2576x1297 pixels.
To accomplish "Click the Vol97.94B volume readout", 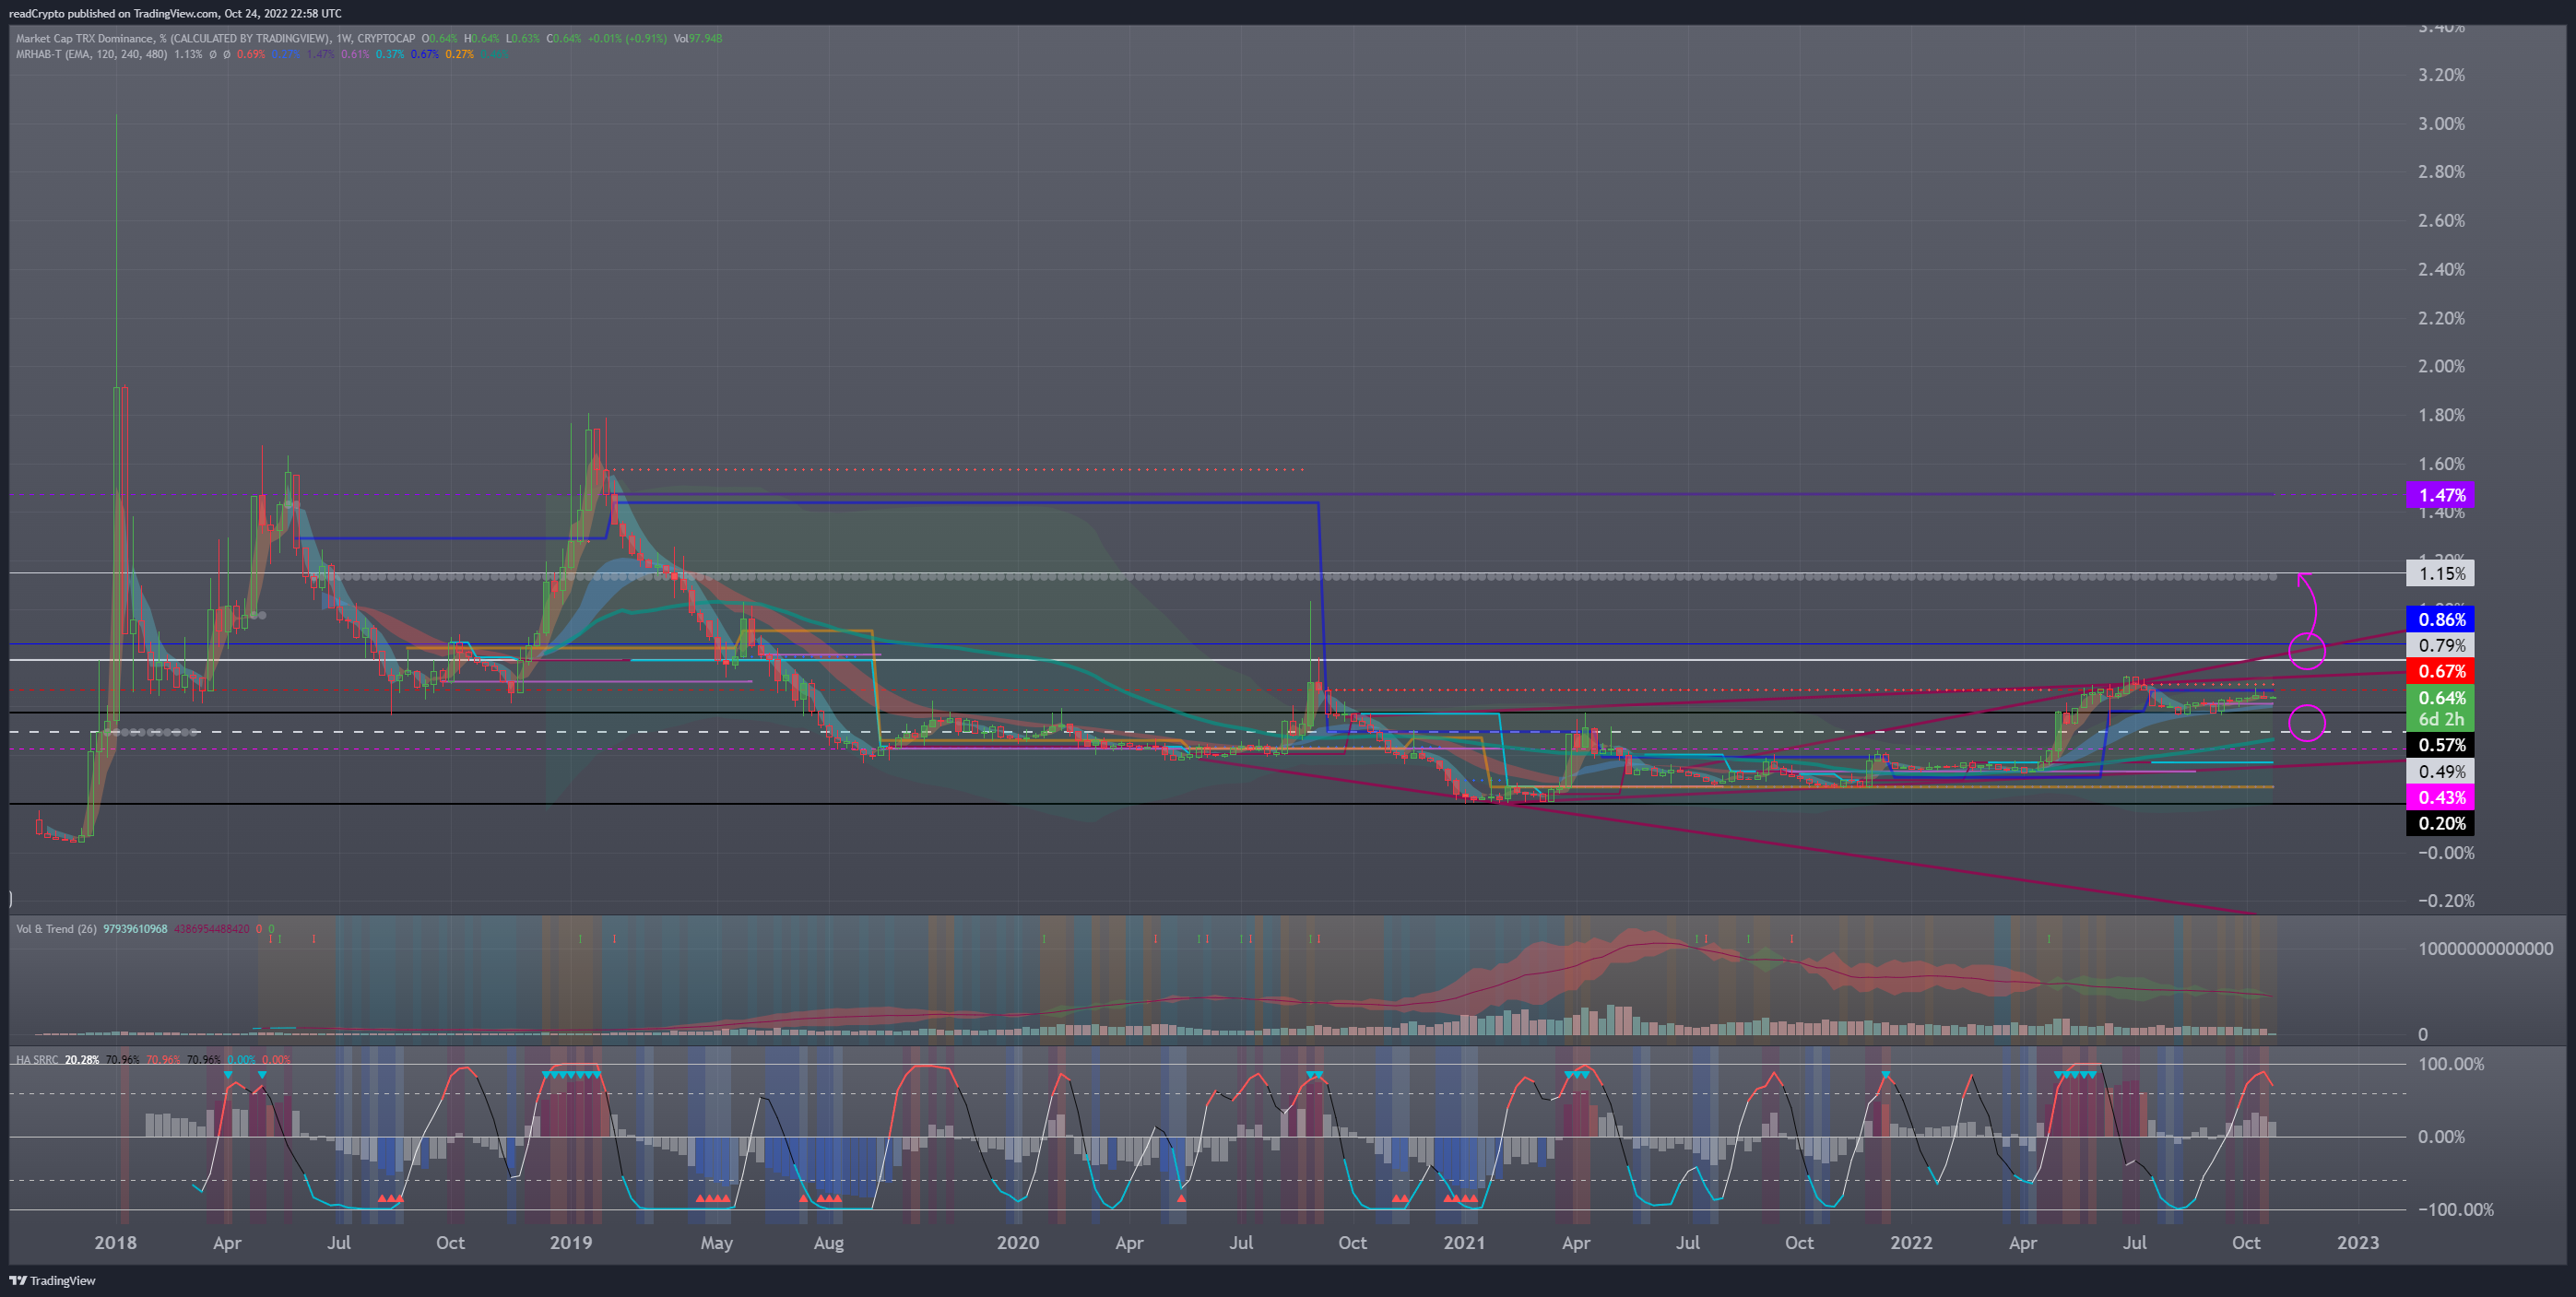I will 698,39.
